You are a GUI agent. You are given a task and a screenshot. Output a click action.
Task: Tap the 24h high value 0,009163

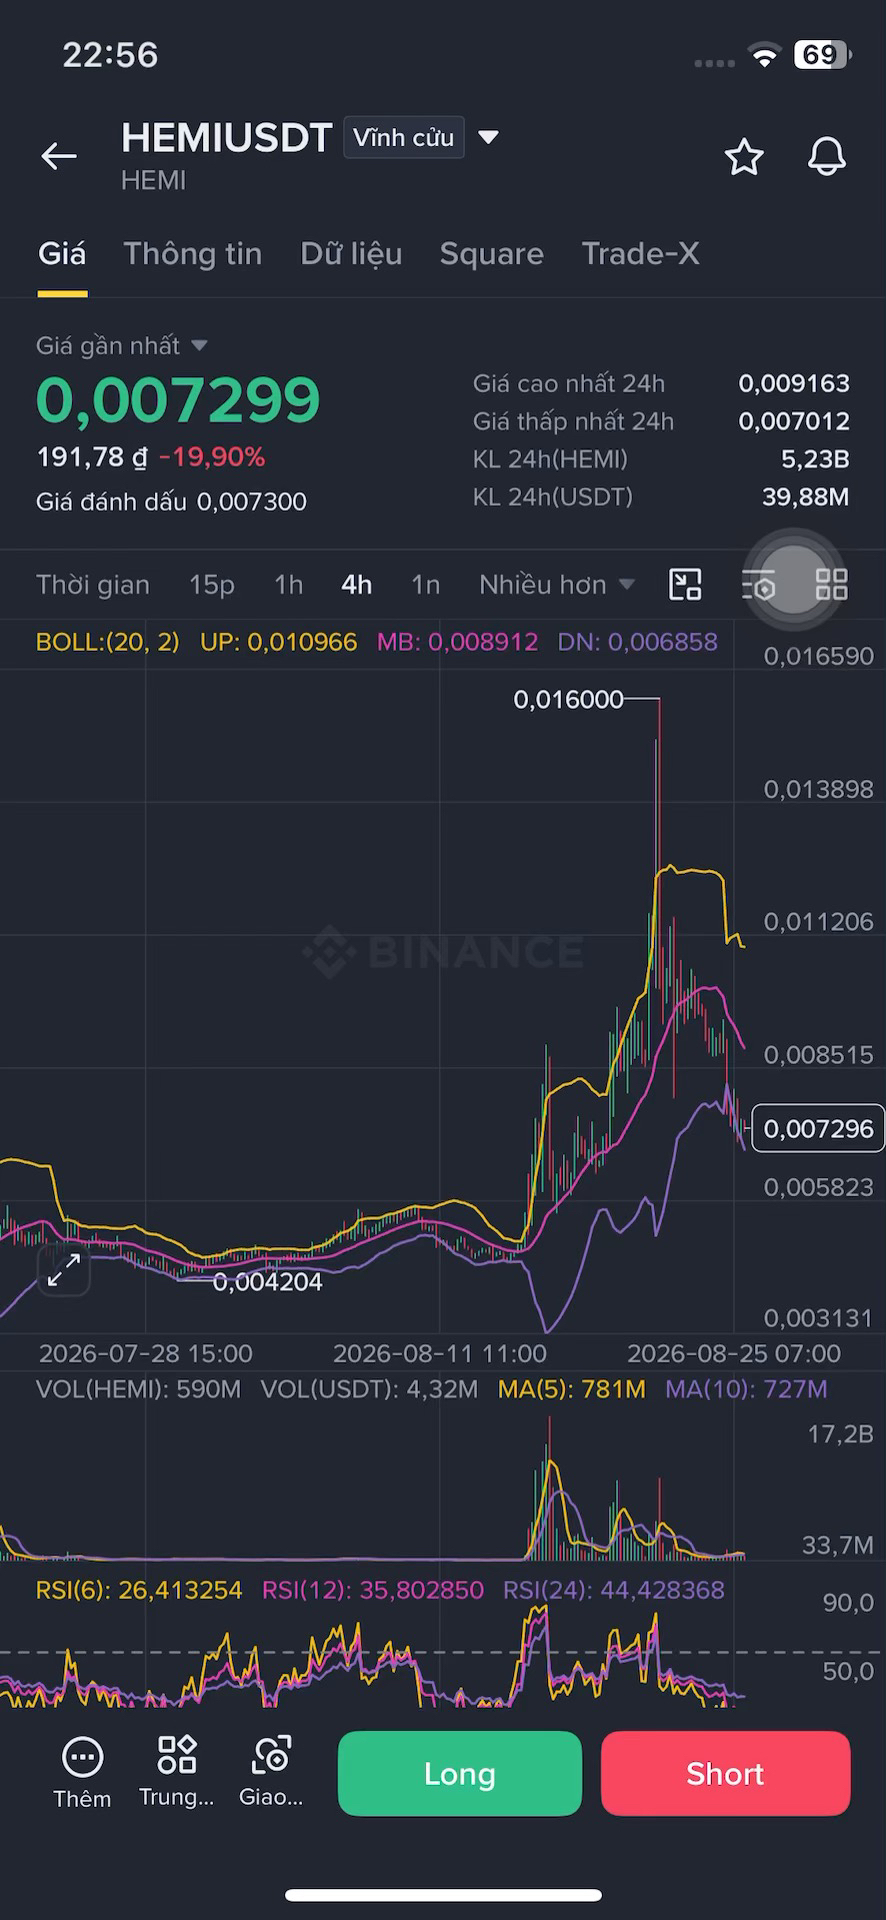pos(794,383)
